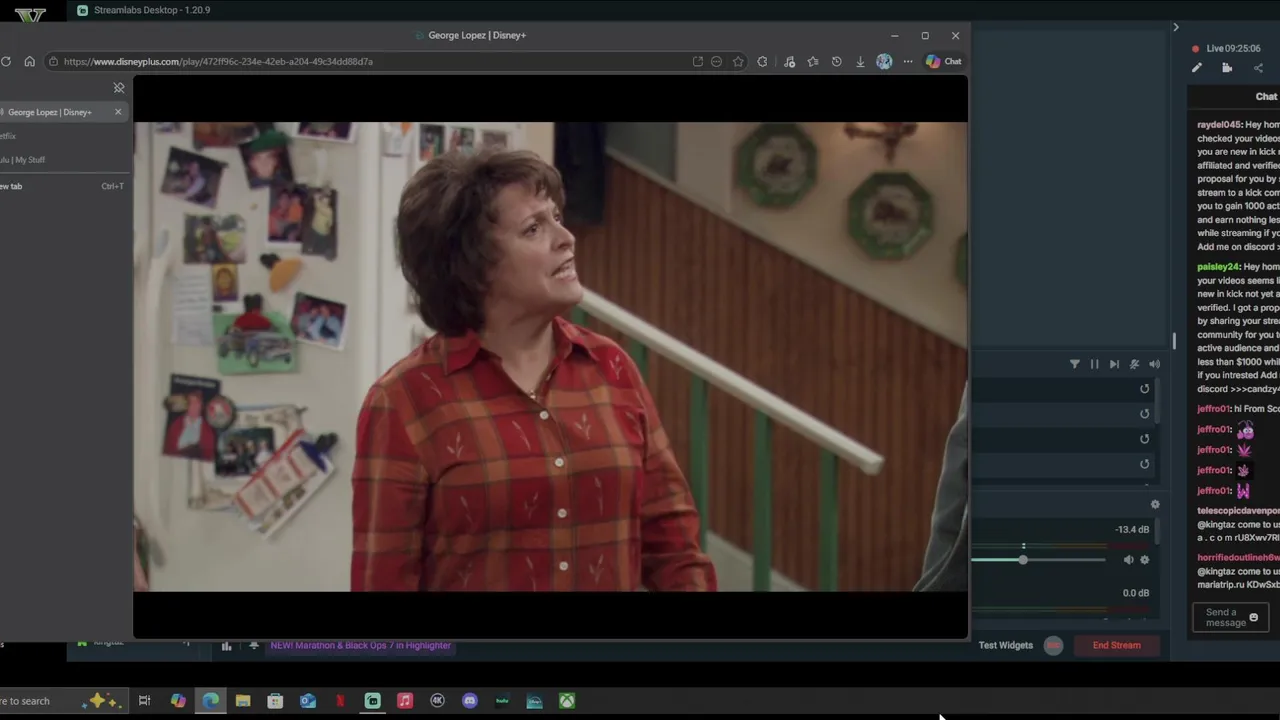Viewport: 1280px width, 720px height.
Task: Replay the fourth recent event in the list
Action: tap(1144, 464)
